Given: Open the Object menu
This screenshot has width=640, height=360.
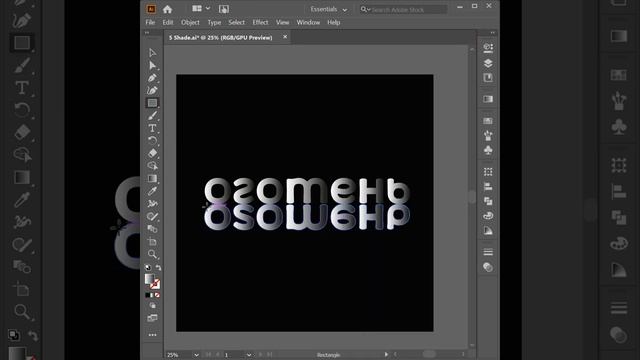Looking at the screenshot, I should [190, 22].
